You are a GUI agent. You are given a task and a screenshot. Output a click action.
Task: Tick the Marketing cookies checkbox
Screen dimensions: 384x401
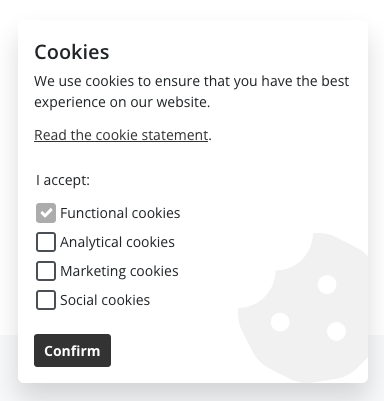pos(46,271)
